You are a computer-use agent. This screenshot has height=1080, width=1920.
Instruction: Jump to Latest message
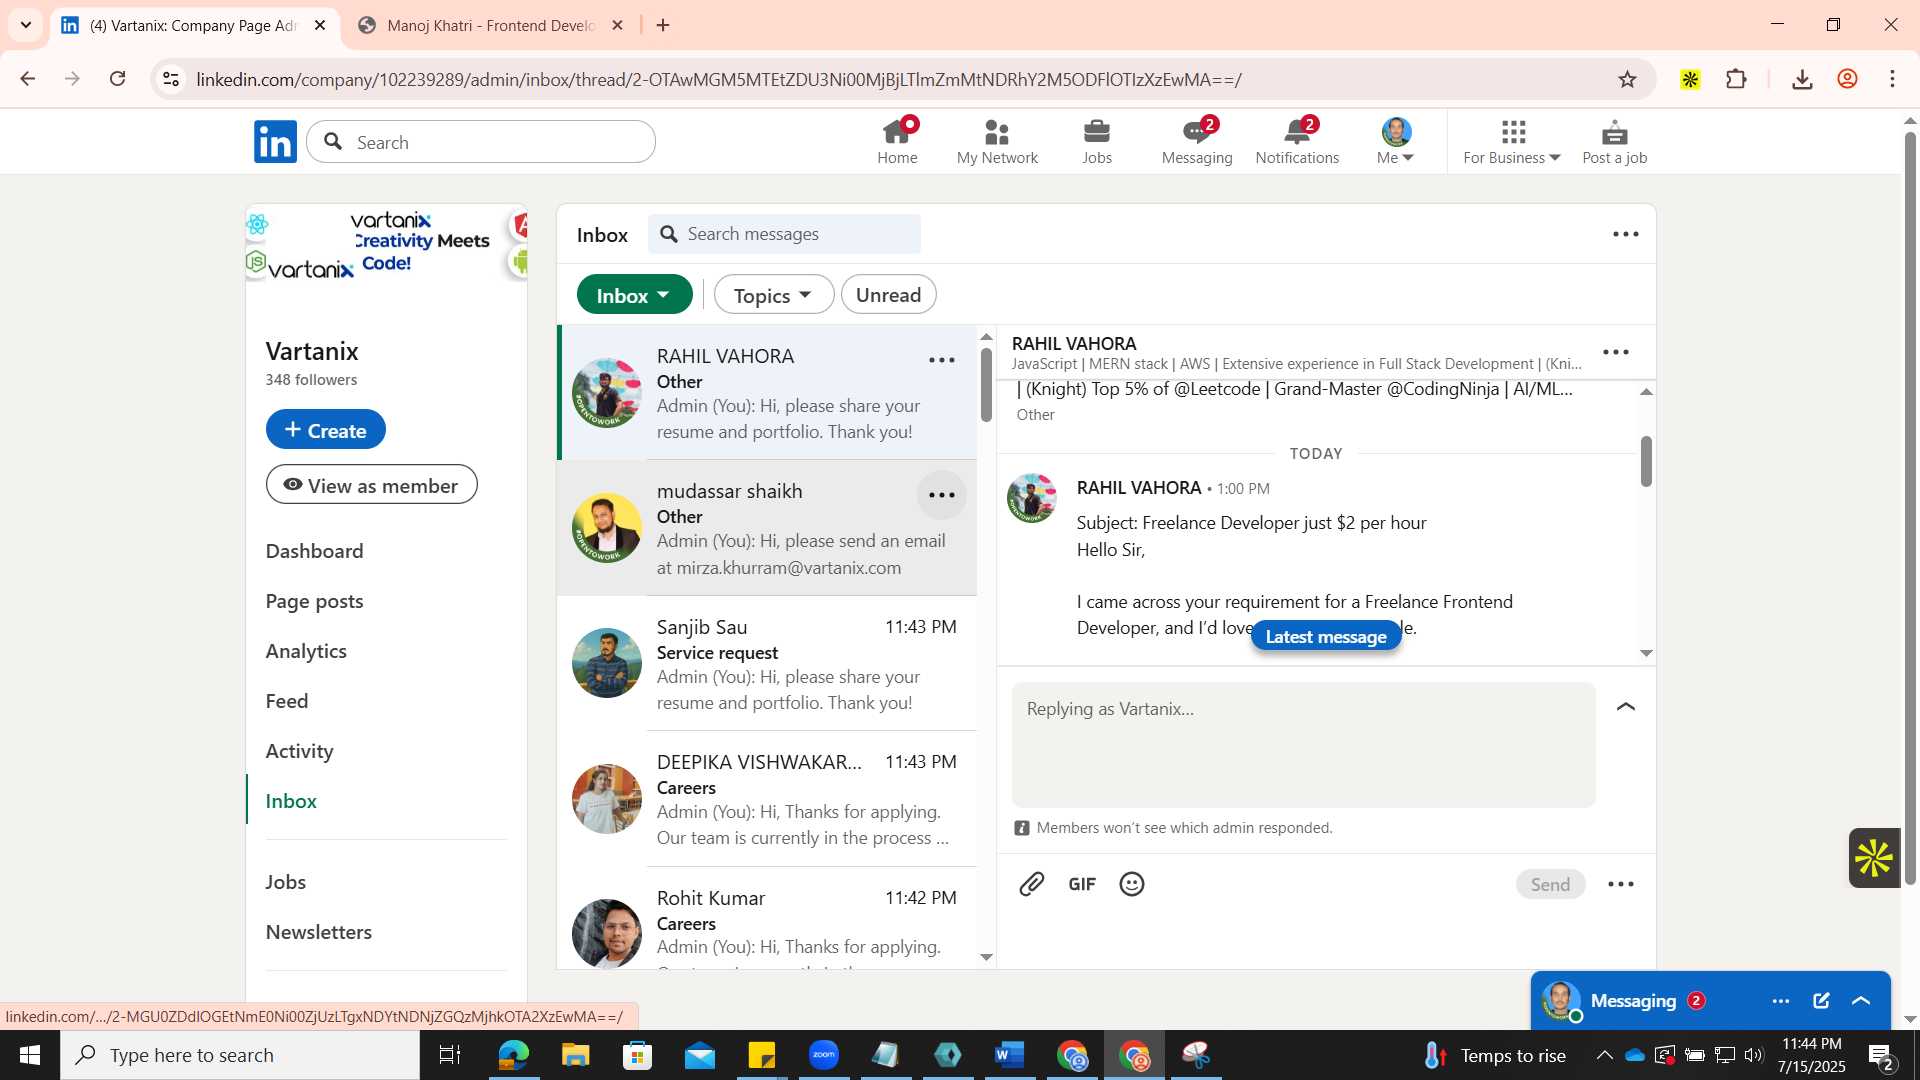pyautogui.click(x=1326, y=637)
